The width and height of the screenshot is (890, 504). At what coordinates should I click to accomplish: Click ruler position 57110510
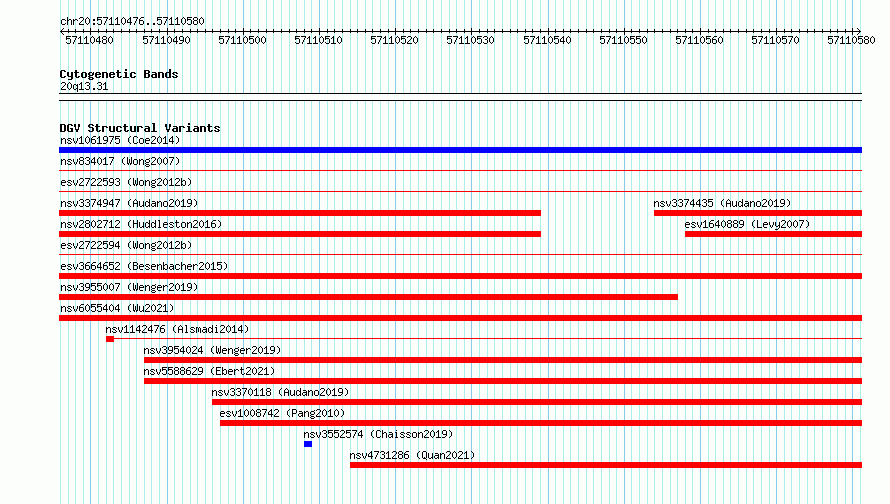(318, 40)
